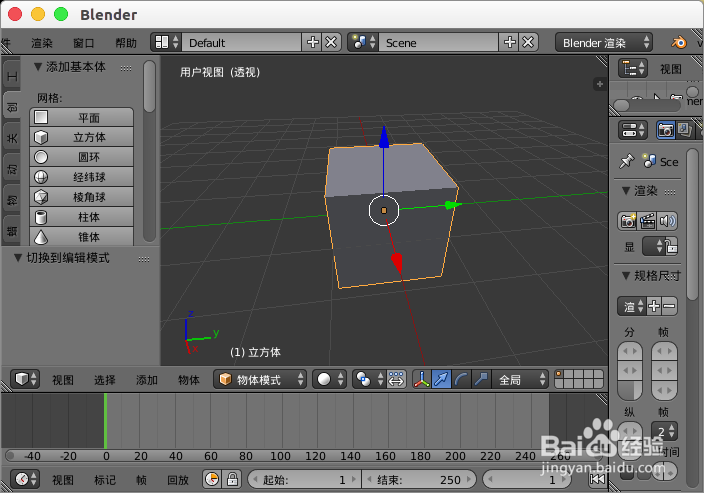Add a UV Sphere (经纬球)

[82, 177]
